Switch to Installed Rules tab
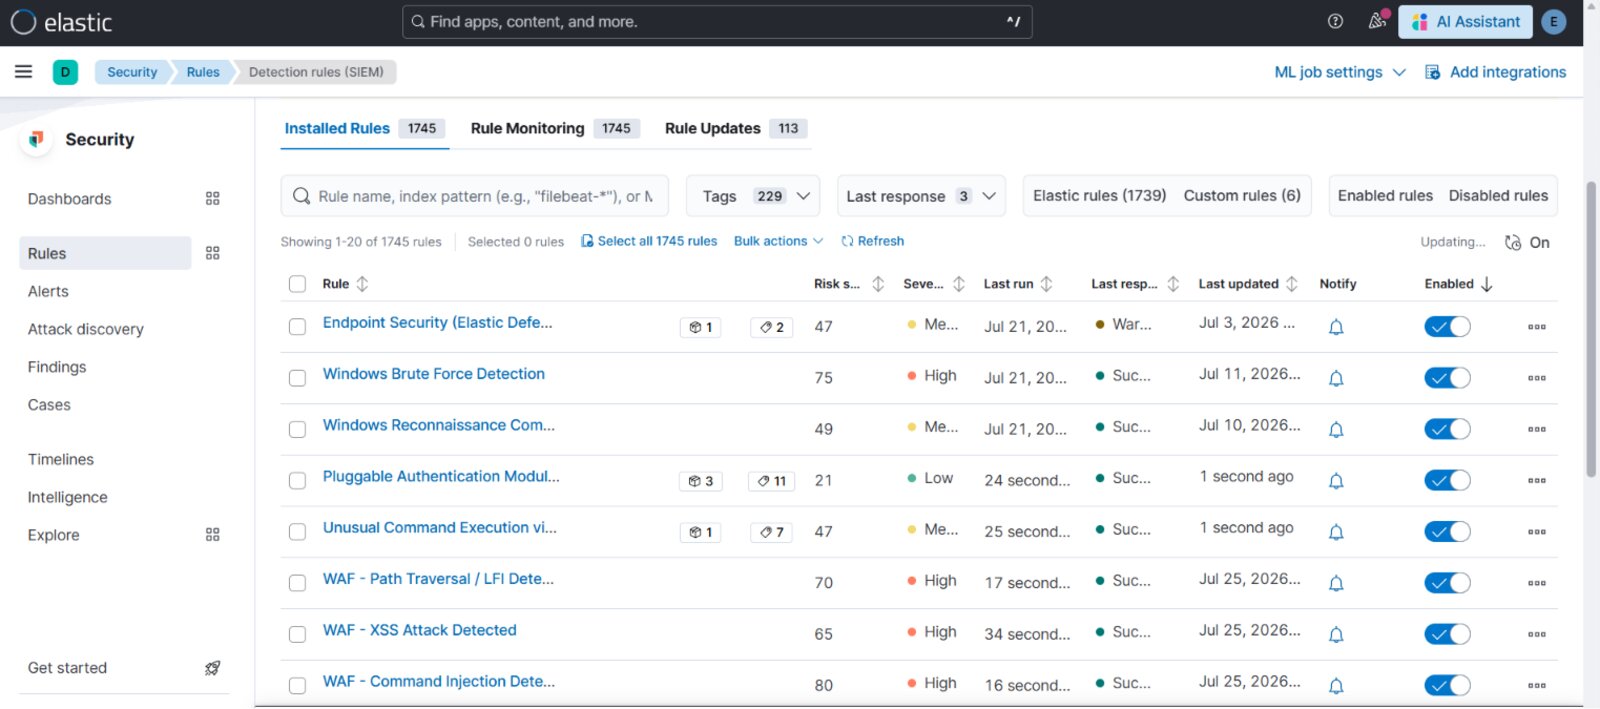This screenshot has height=709, width=1600. (364, 128)
